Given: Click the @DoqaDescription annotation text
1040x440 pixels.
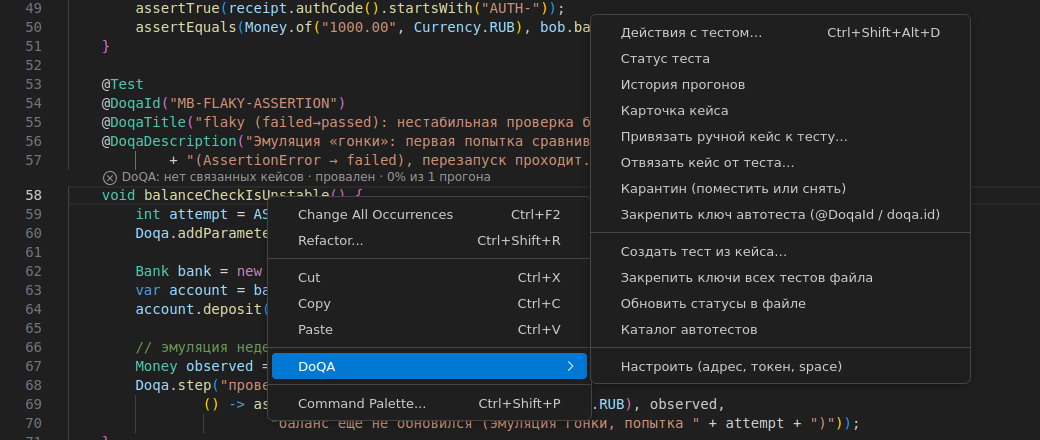Looking at the screenshot, I should click(x=169, y=141).
